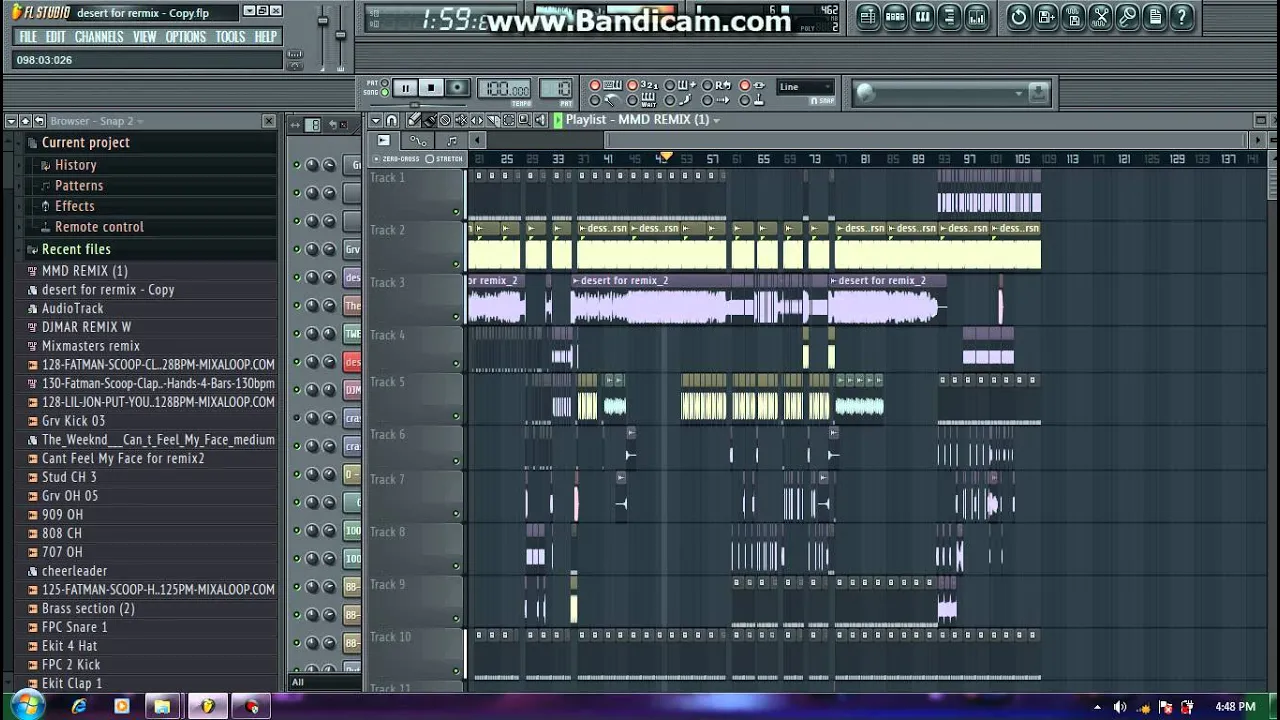Adjust the master pitch slider
Screen dimensions: 1280x720
click(340, 36)
